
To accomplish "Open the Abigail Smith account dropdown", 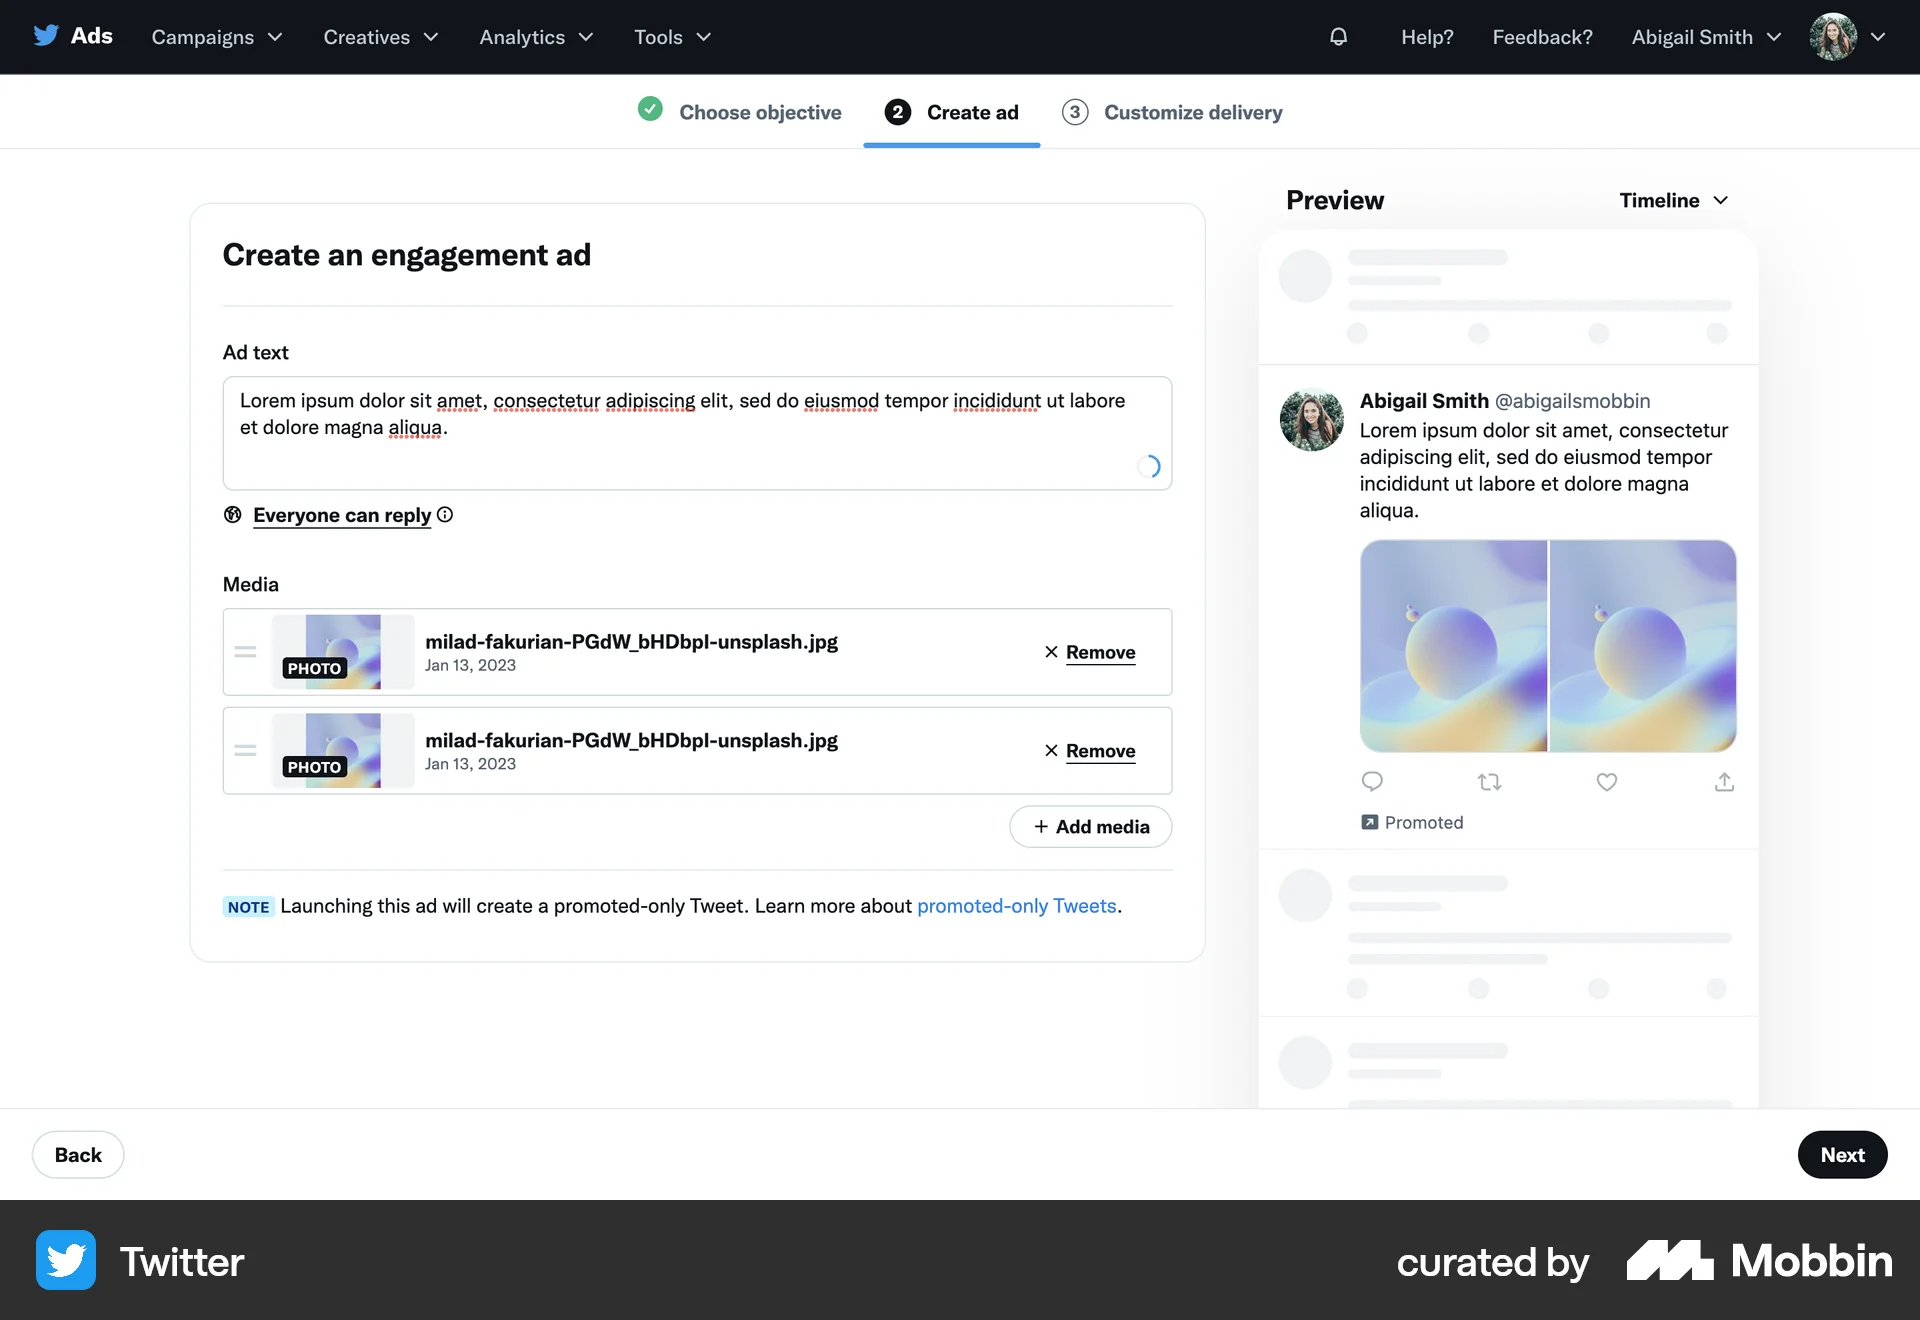I will pyautogui.click(x=1706, y=37).
